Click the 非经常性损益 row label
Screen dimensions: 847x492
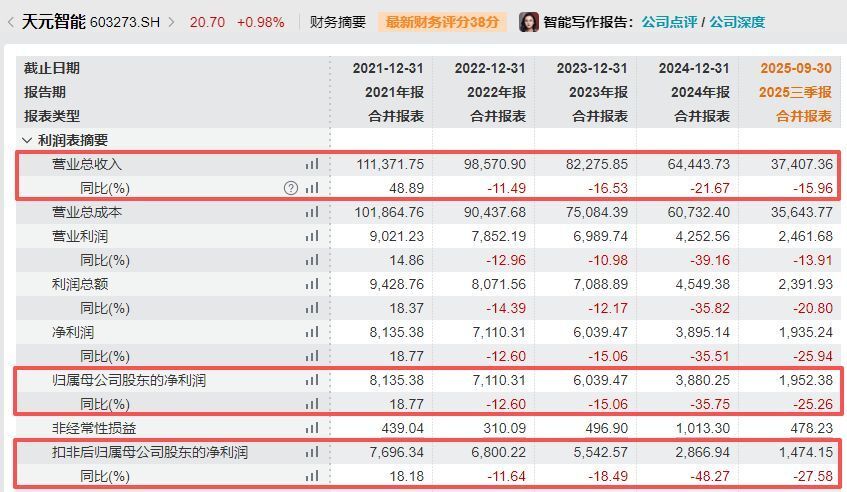pyautogui.click(x=94, y=428)
